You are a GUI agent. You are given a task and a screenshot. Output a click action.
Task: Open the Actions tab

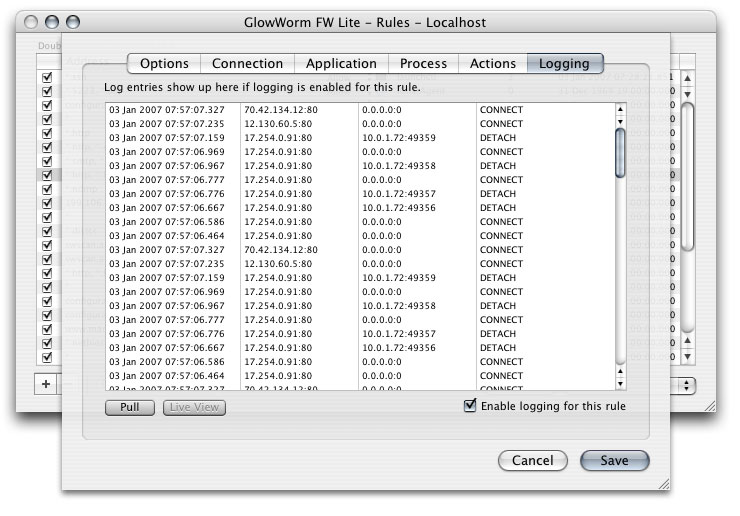pos(493,63)
